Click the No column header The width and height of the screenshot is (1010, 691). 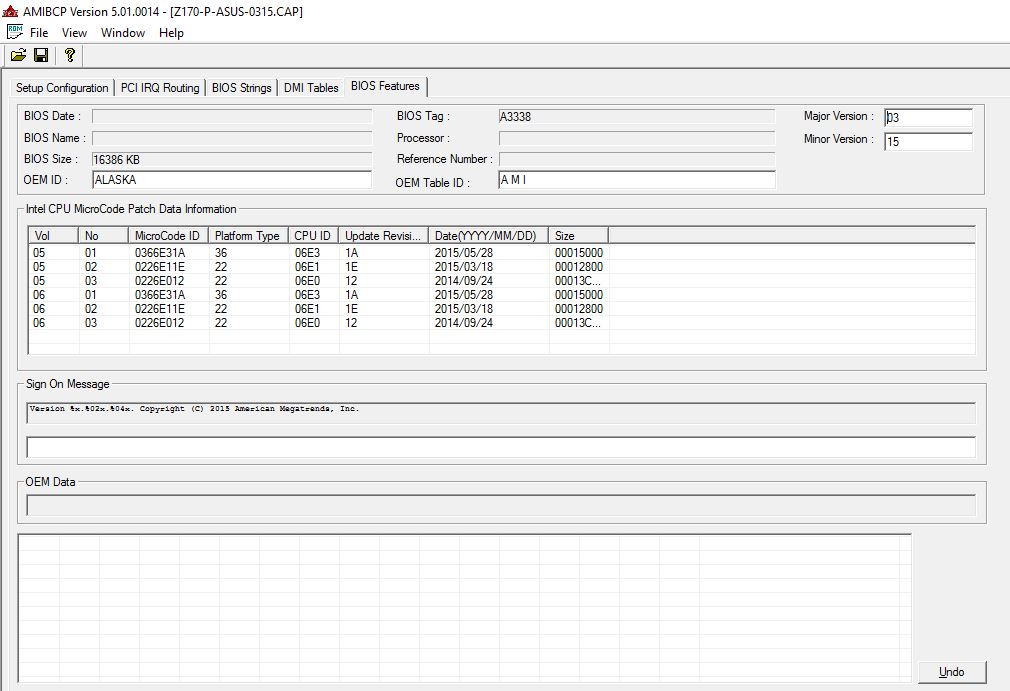103,236
